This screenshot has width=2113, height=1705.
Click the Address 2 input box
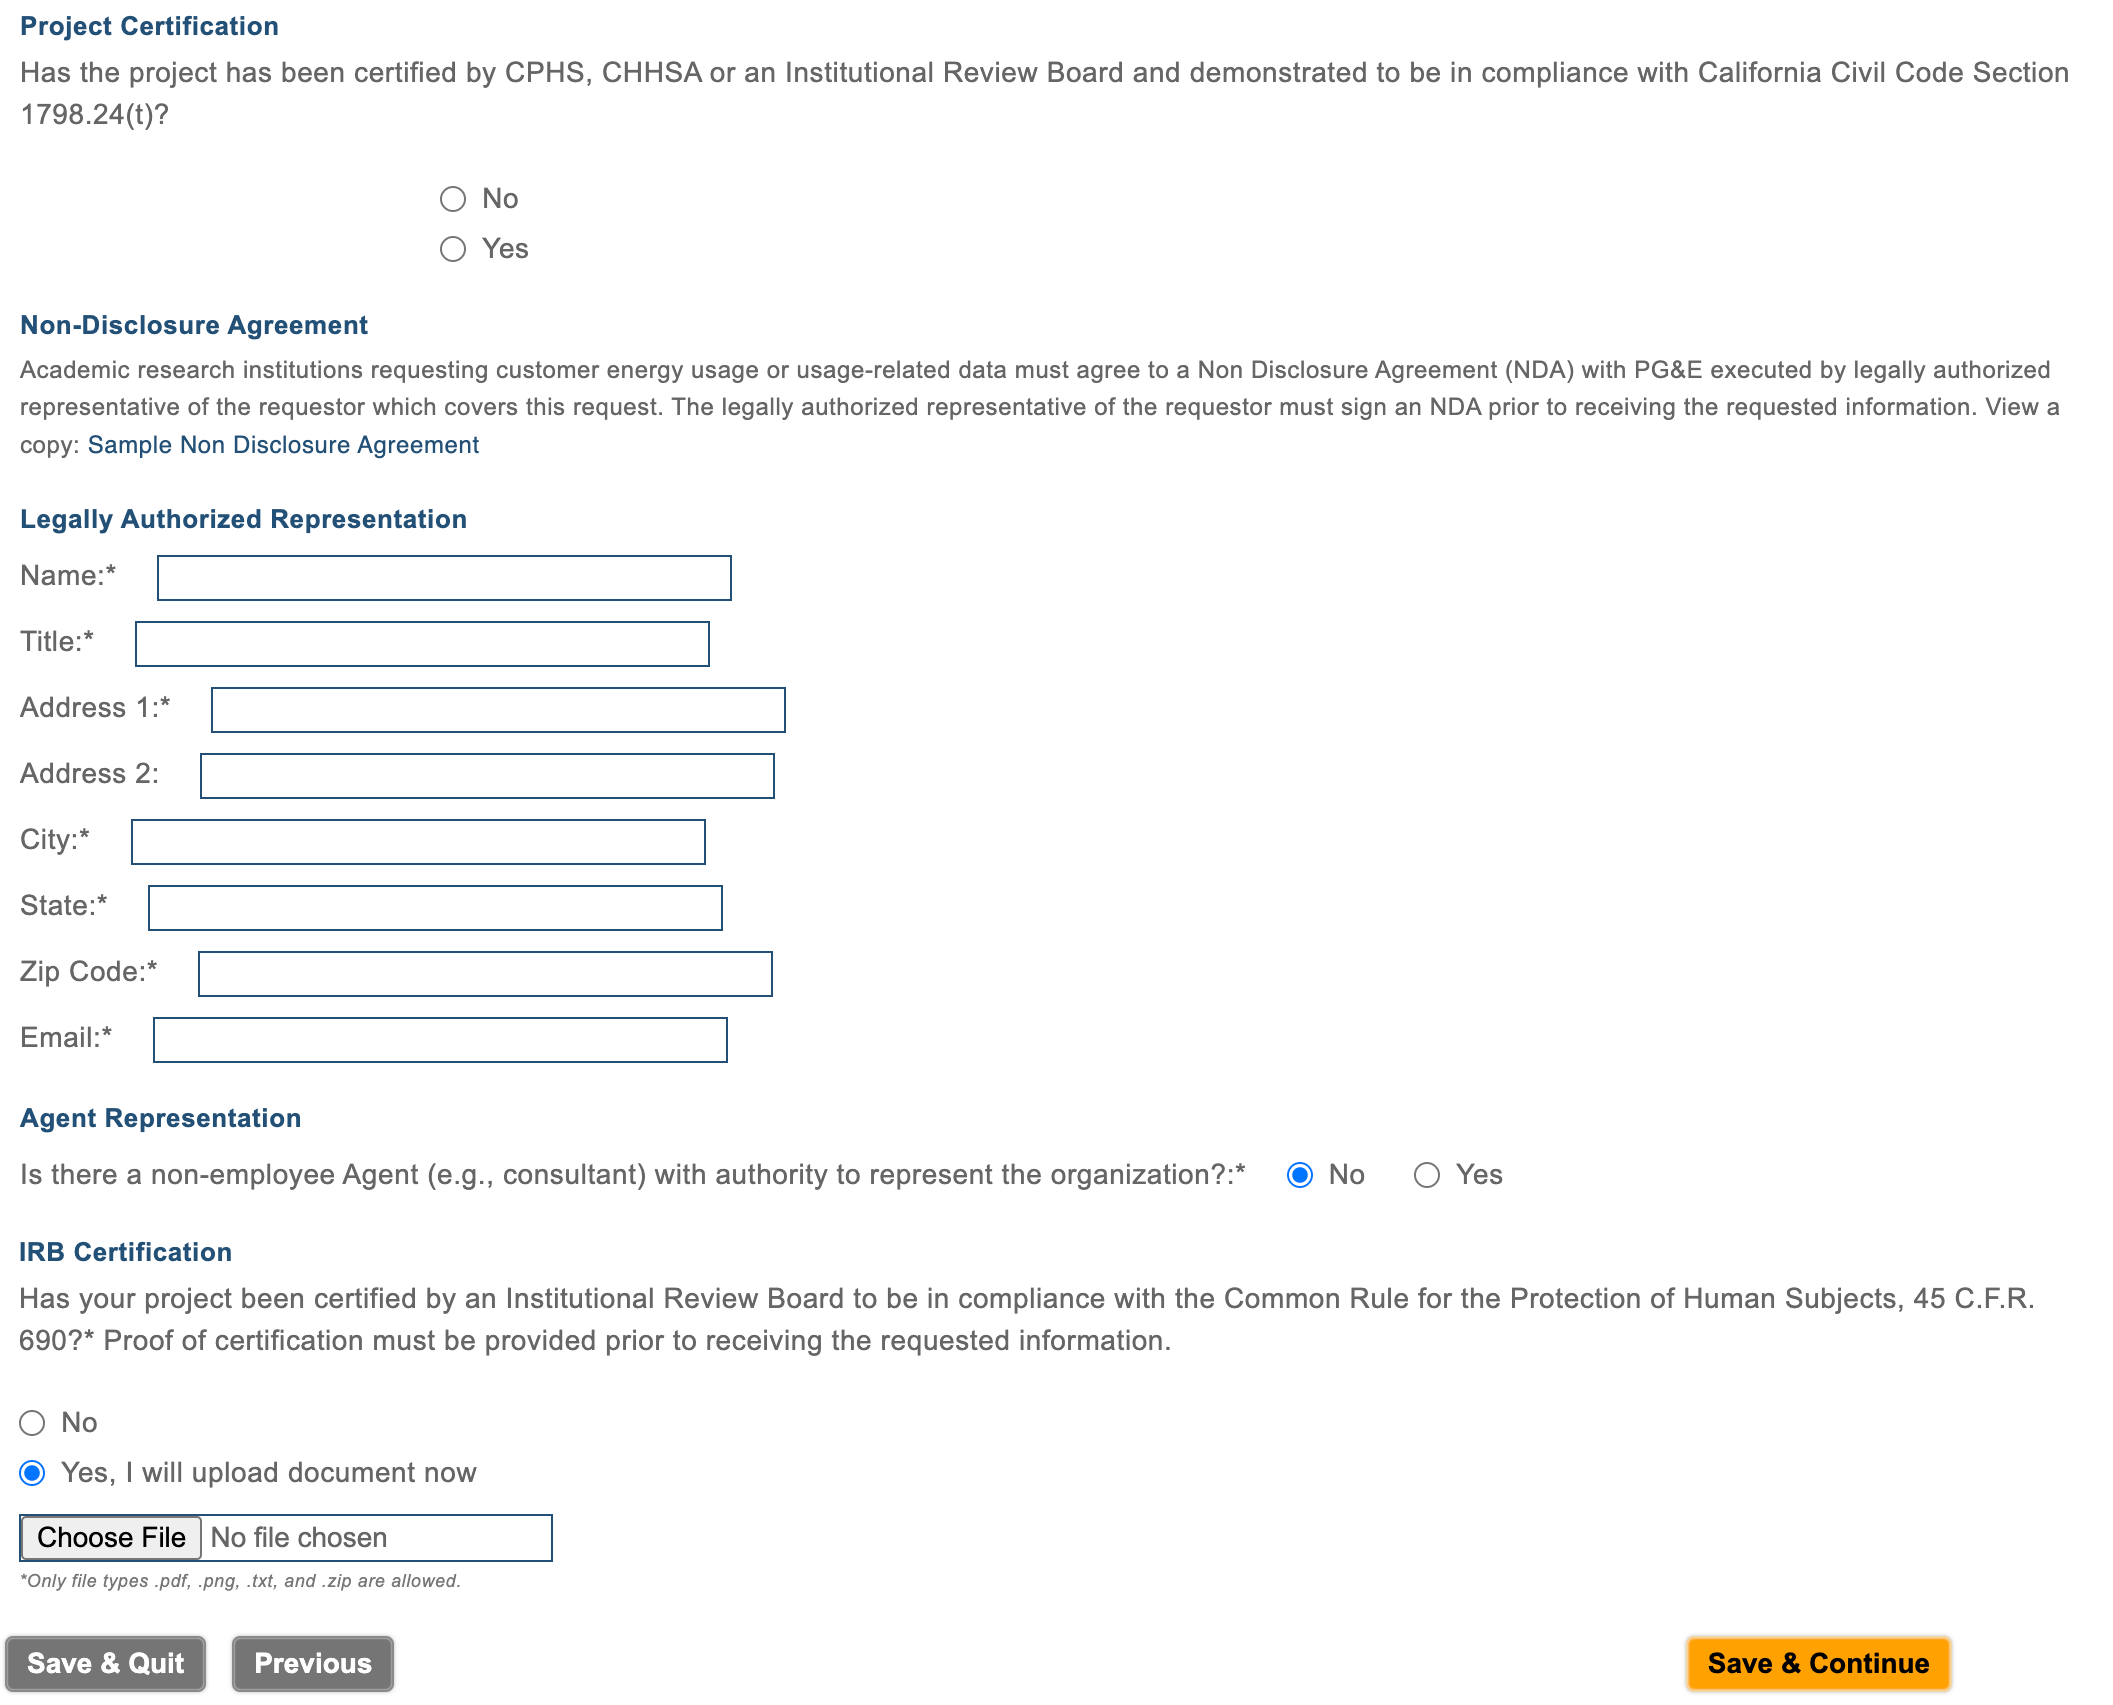click(487, 776)
